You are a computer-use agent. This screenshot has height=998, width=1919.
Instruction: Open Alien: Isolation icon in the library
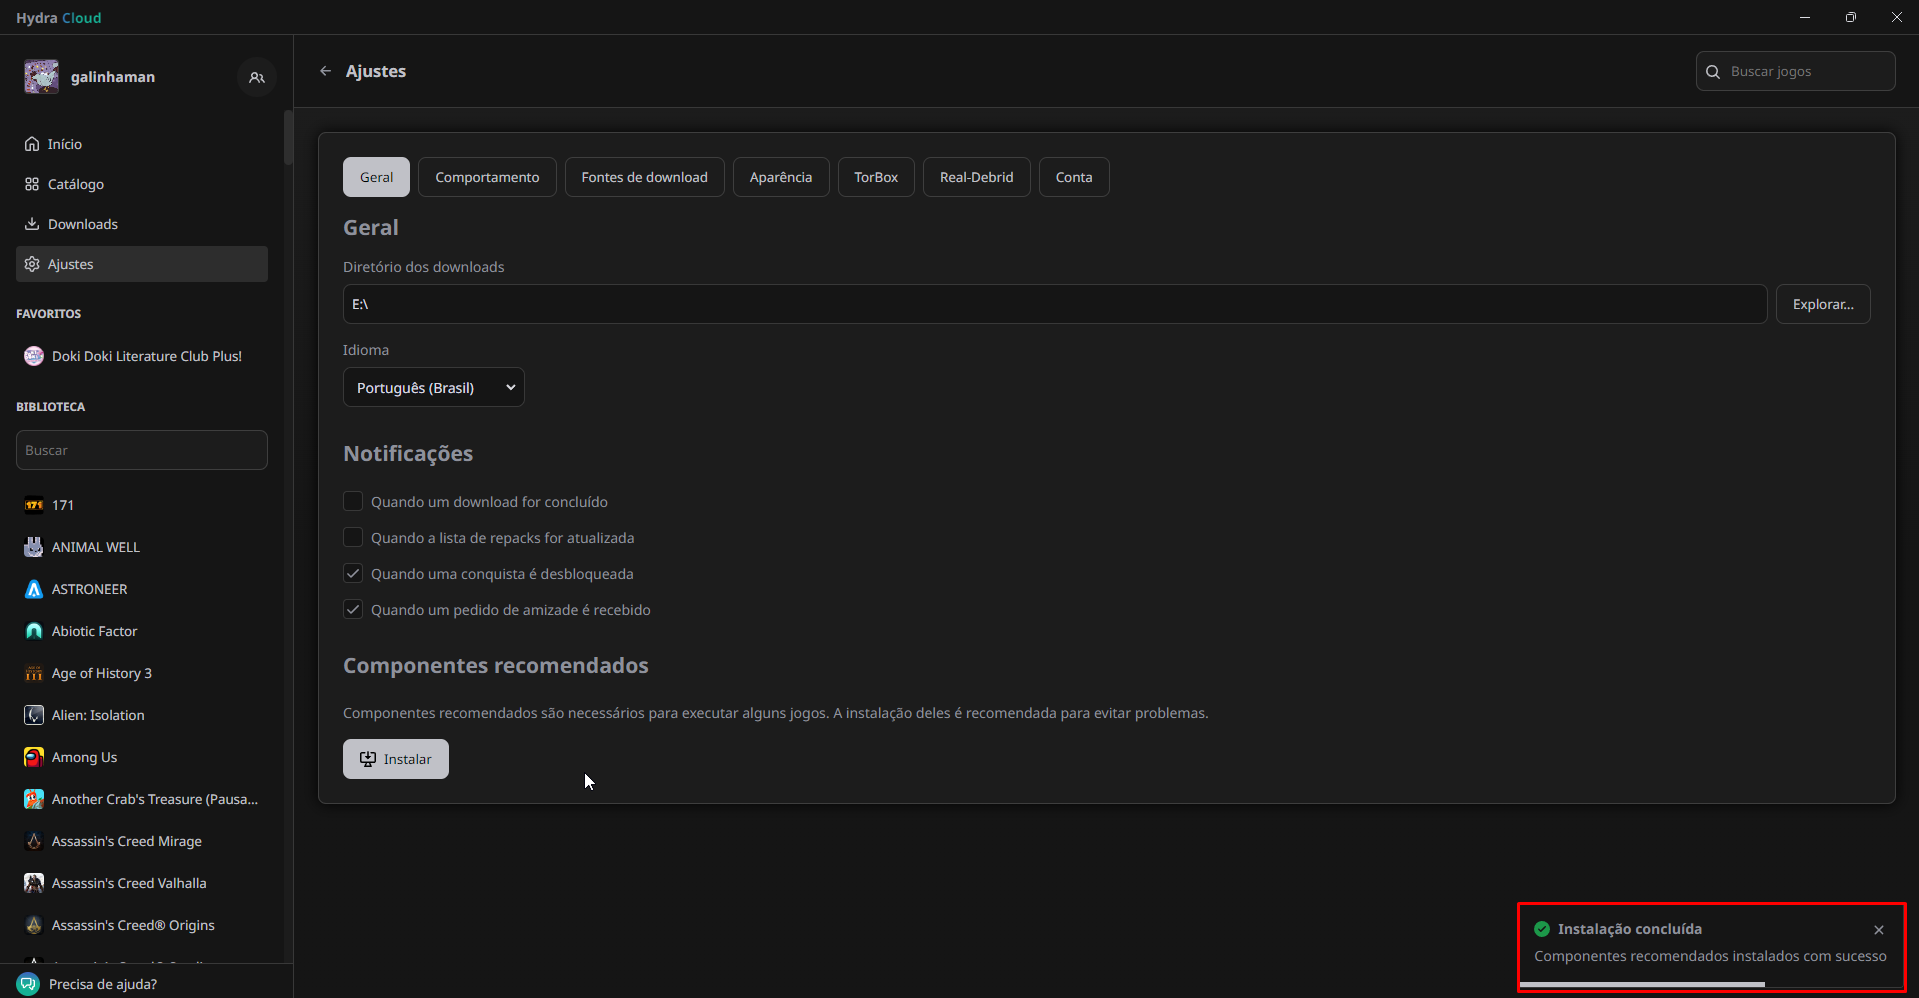click(x=34, y=715)
